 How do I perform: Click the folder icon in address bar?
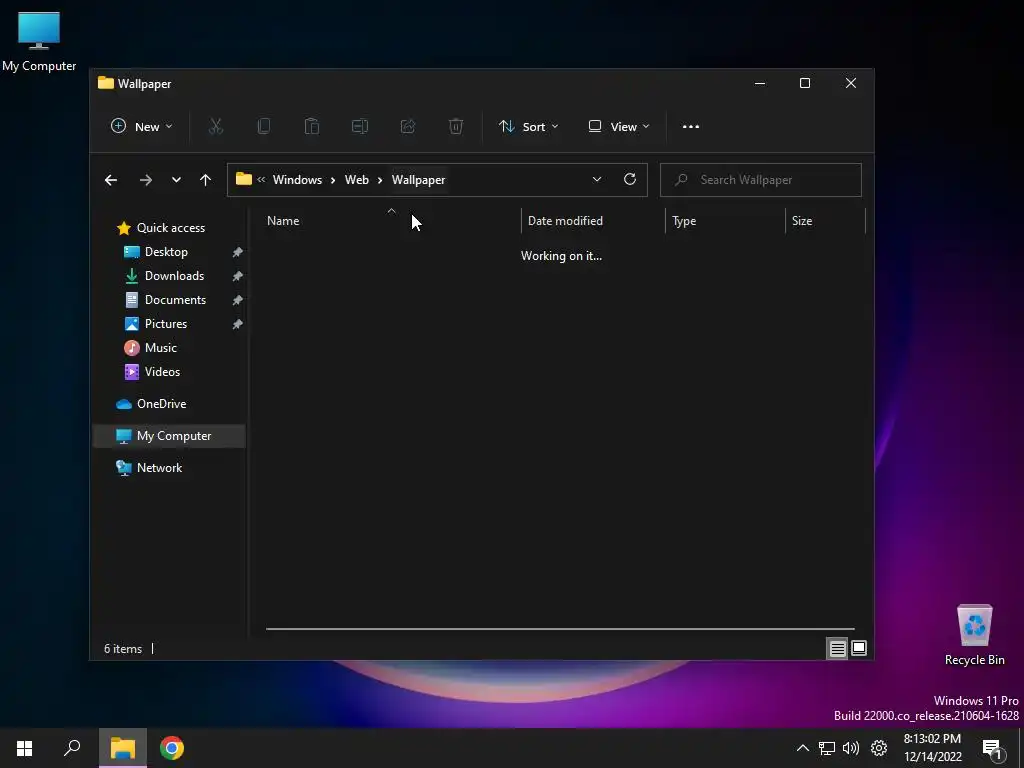coord(244,179)
